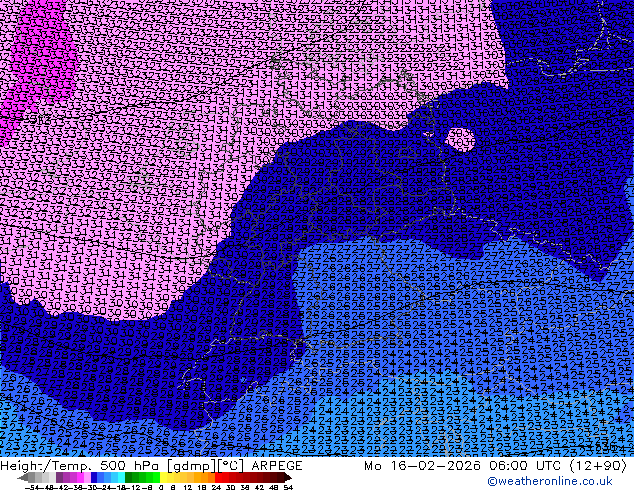Click the (12+90) forecast offset text
The height and width of the screenshot is (490, 634).
(x=598, y=466)
